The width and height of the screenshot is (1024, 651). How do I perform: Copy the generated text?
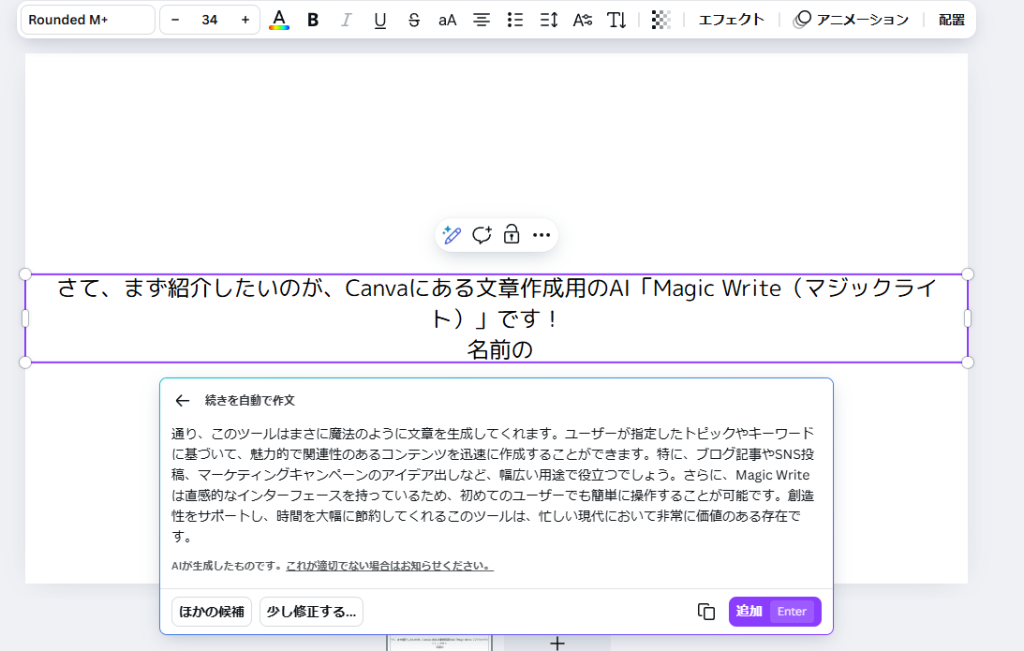point(706,612)
